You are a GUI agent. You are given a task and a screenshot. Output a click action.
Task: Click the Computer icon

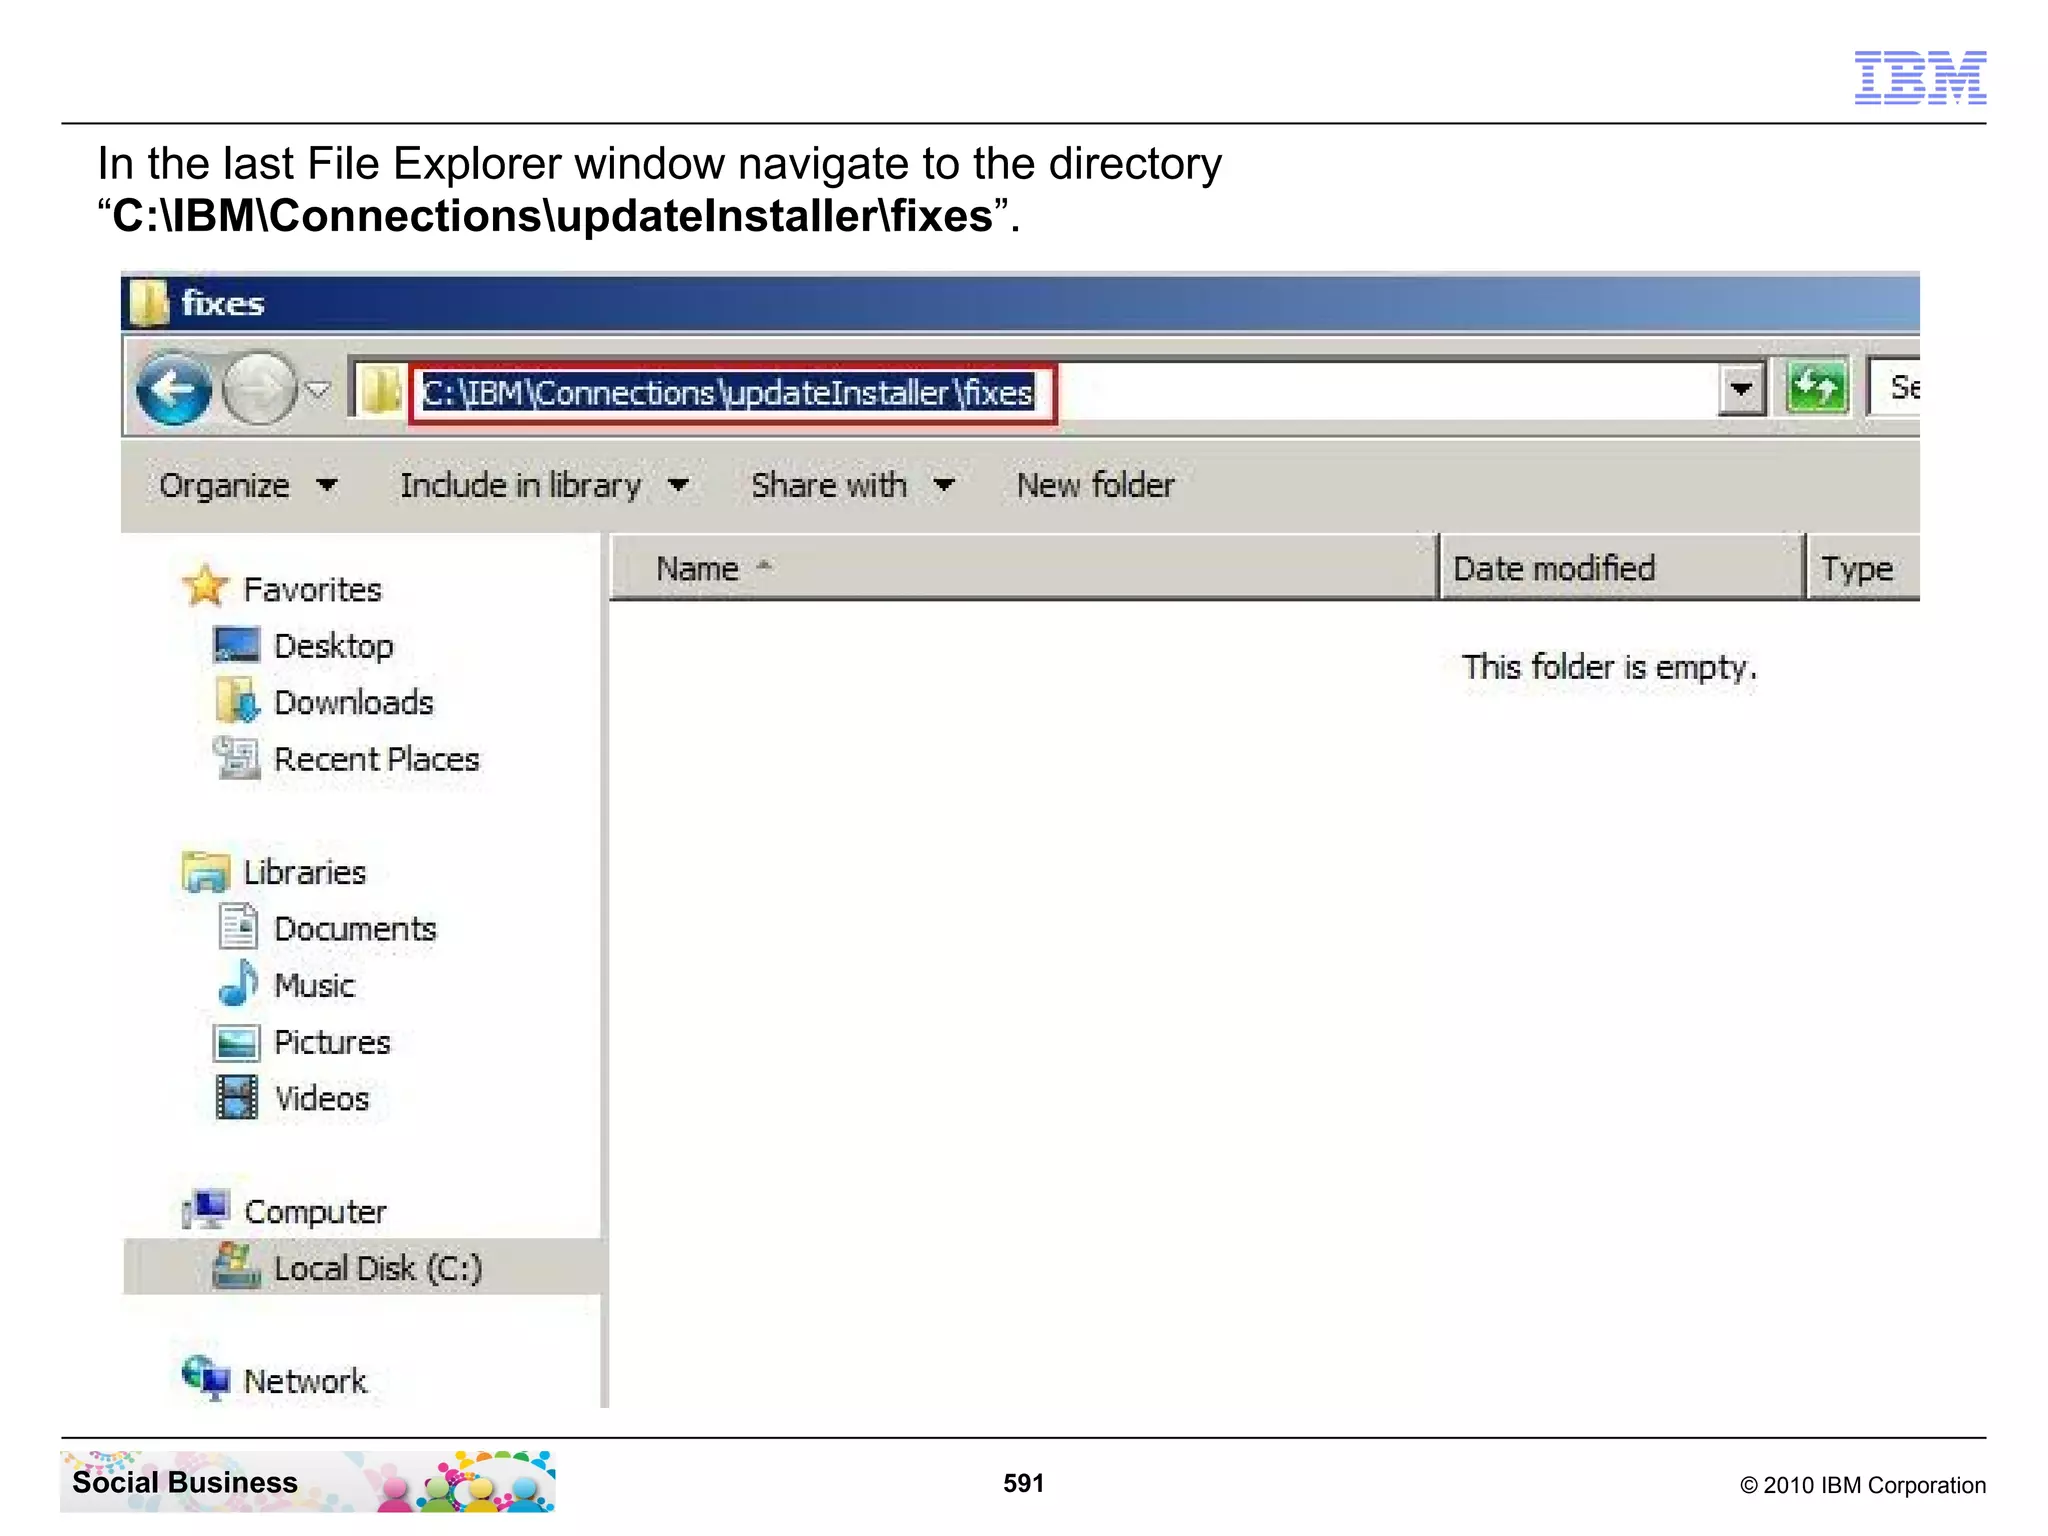[x=206, y=1209]
